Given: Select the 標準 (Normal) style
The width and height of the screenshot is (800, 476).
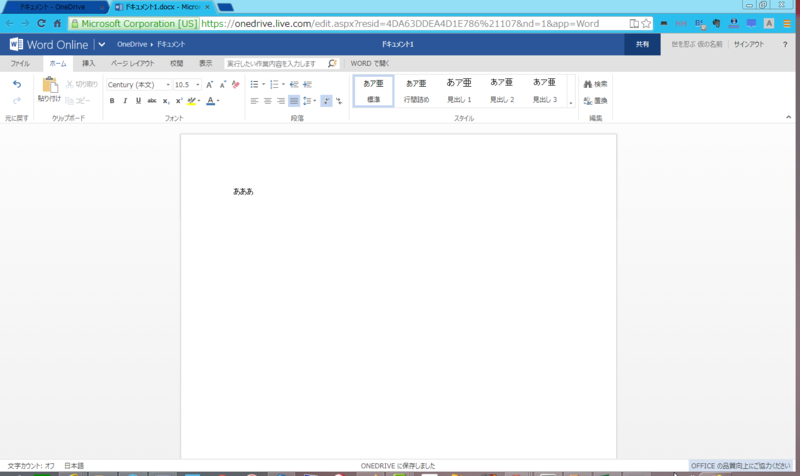Looking at the screenshot, I should point(373,91).
